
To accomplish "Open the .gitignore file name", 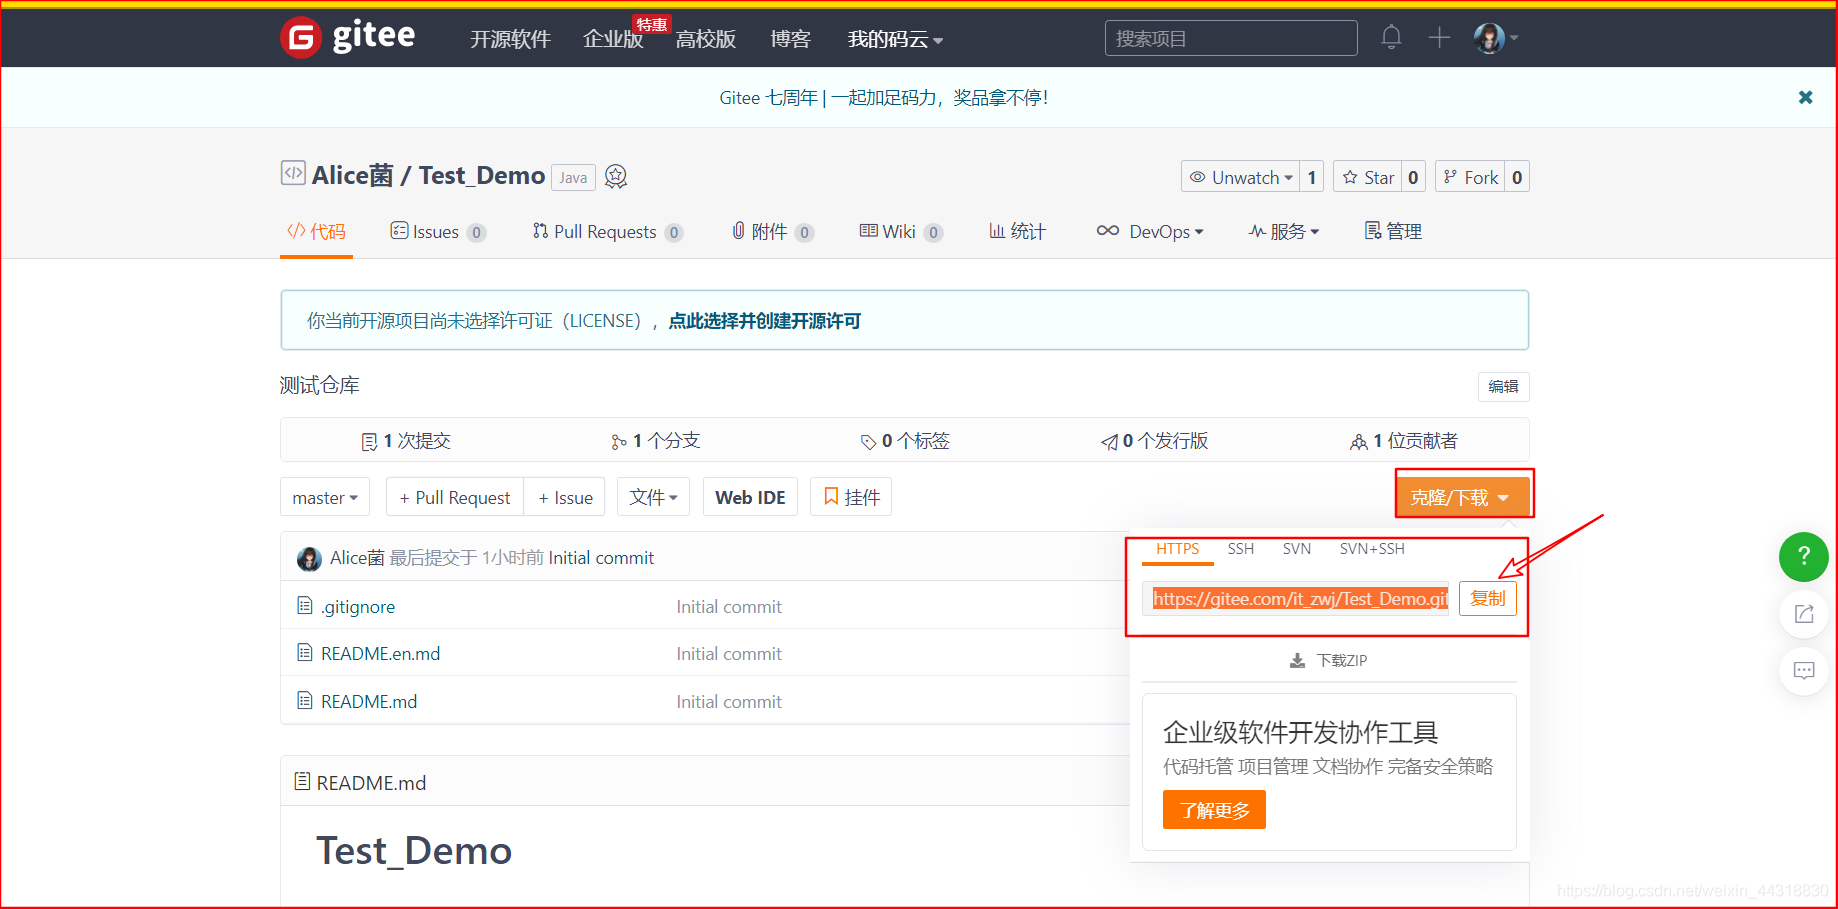I will [x=358, y=607].
